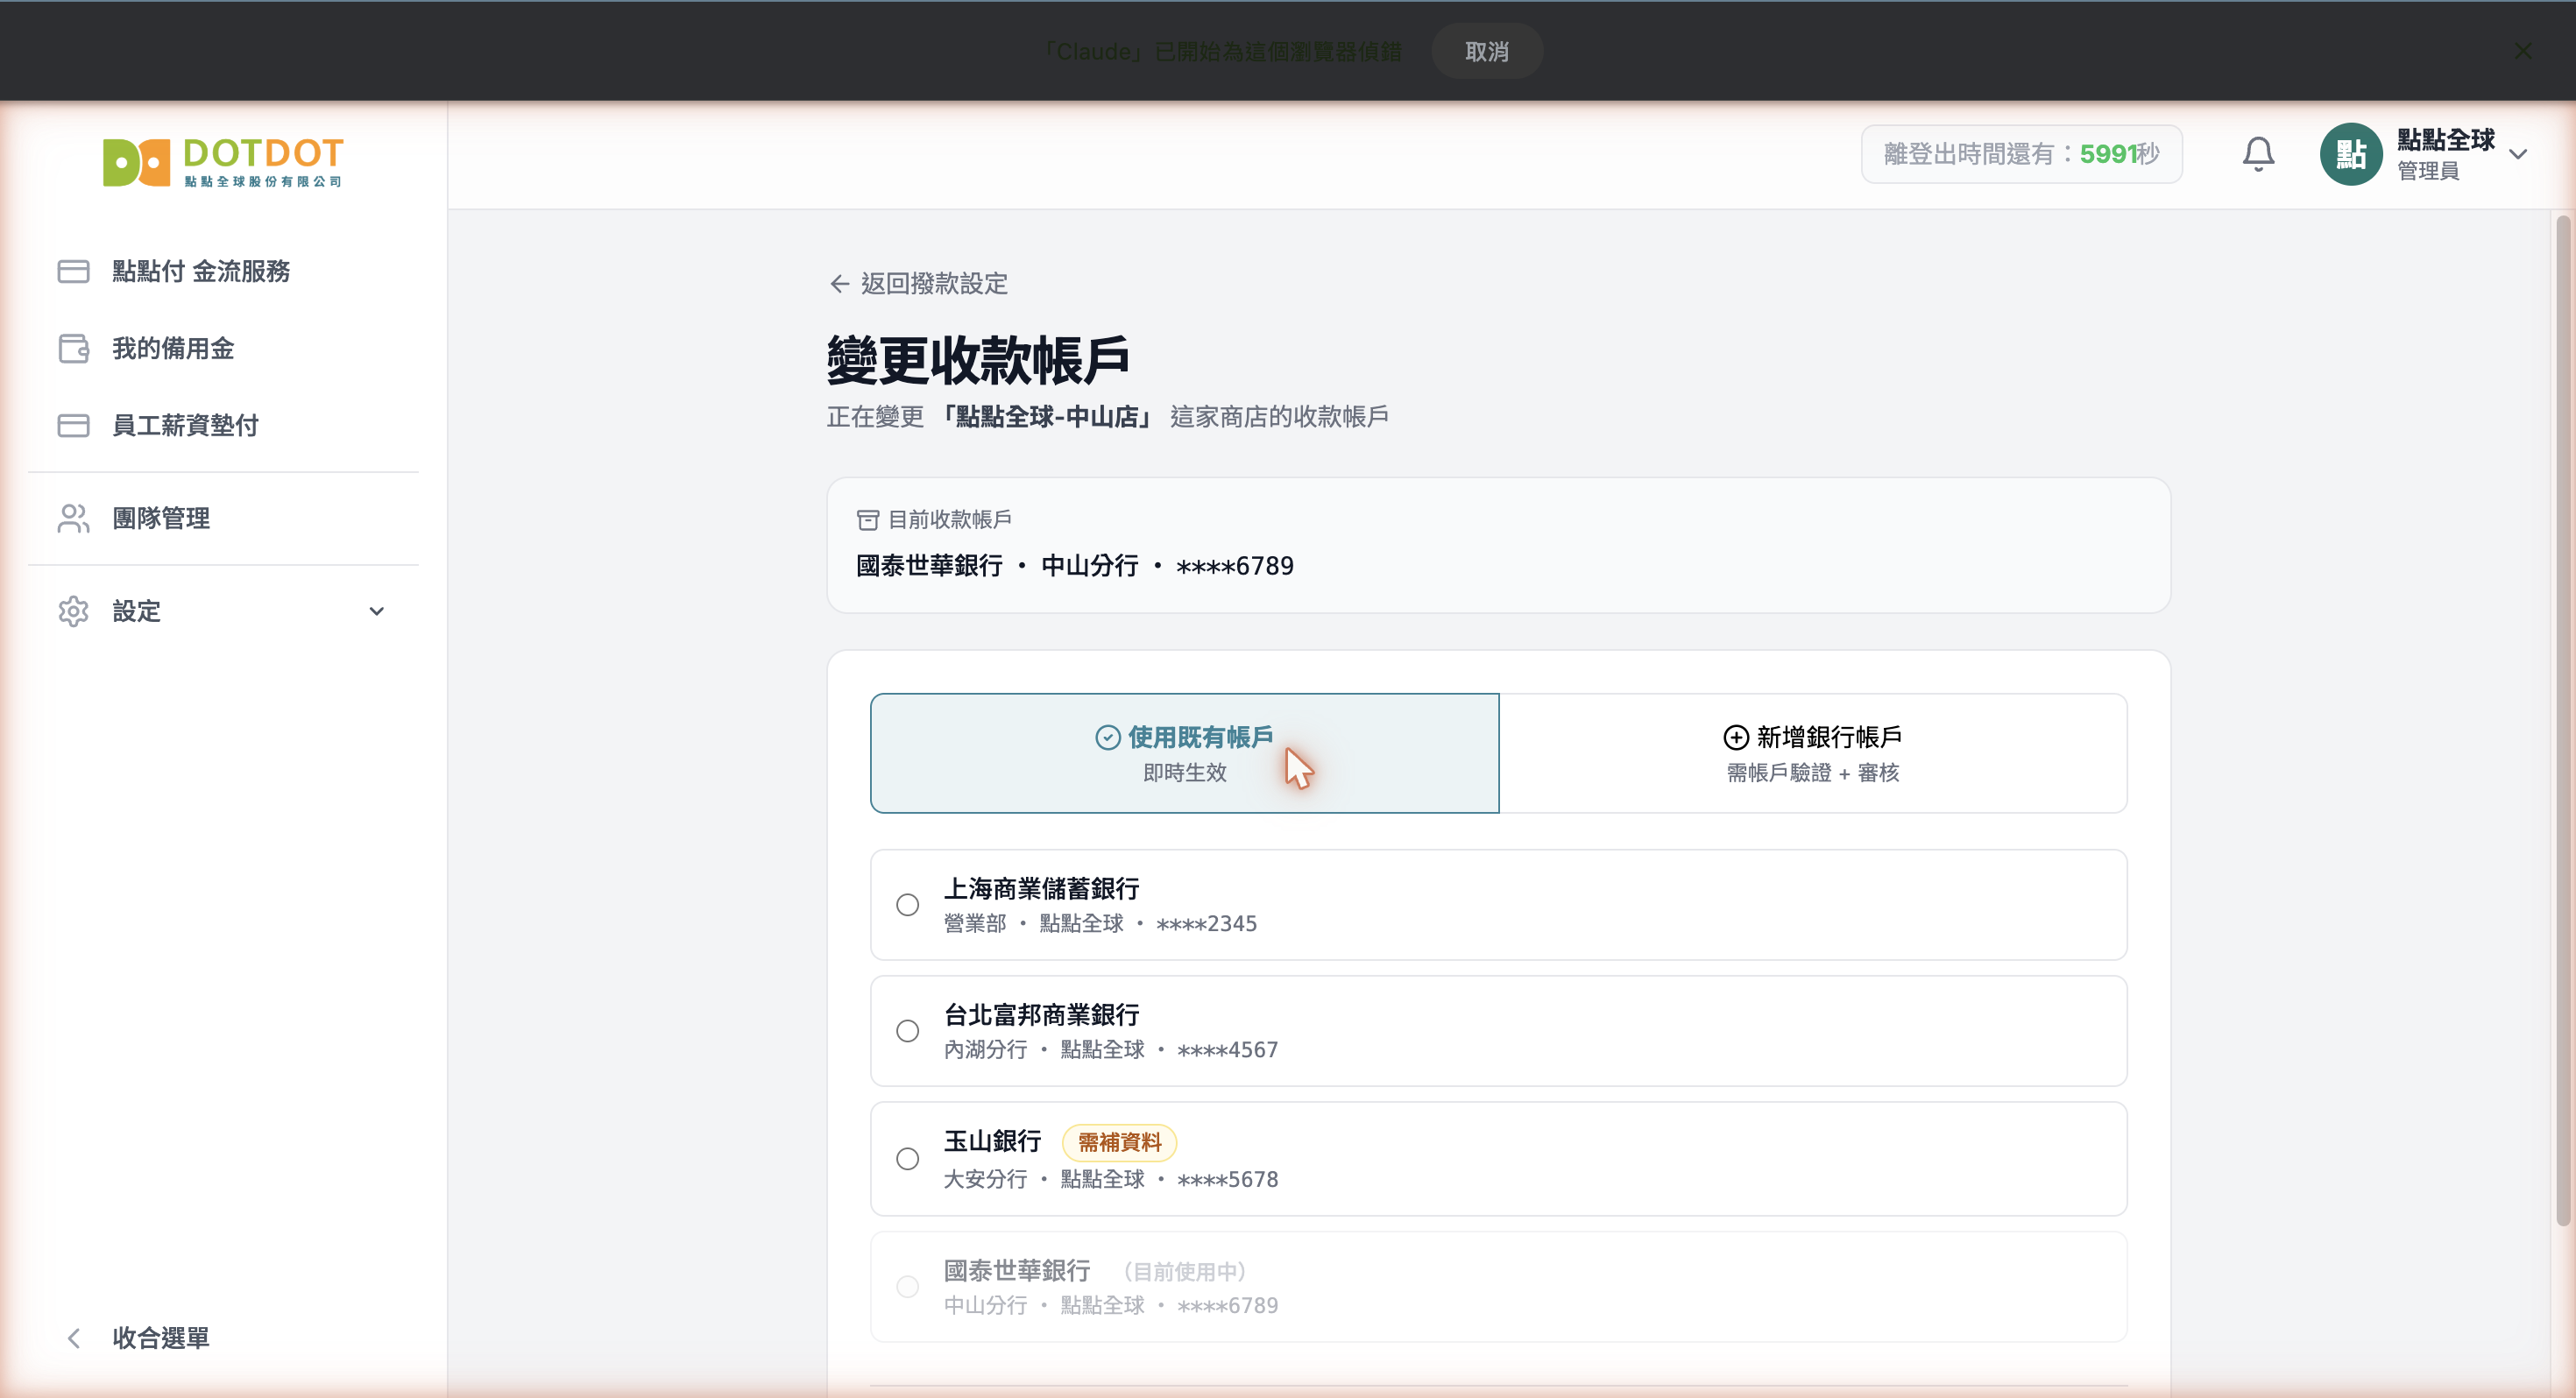Image resolution: width=2576 pixels, height=1398 pixels.
Task: Cancel debugging with the 取消 button
Action: (x=1487, y=51)
